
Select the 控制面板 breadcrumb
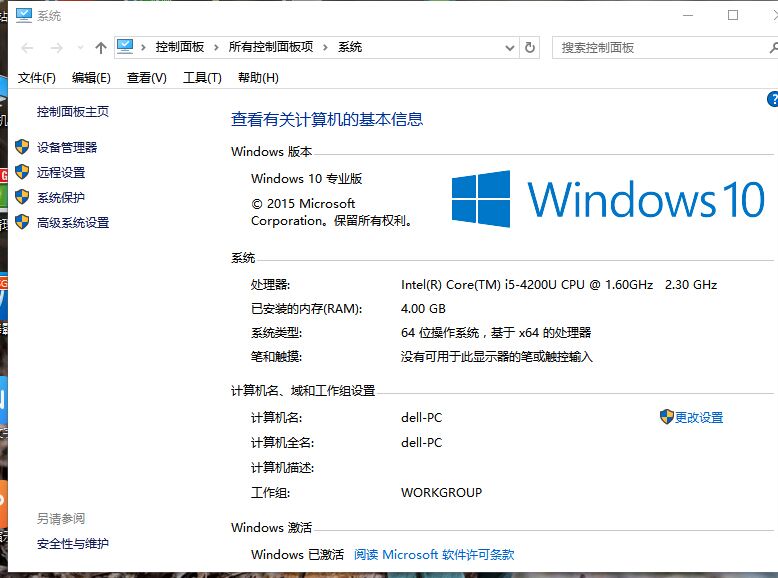pos(180,47)
